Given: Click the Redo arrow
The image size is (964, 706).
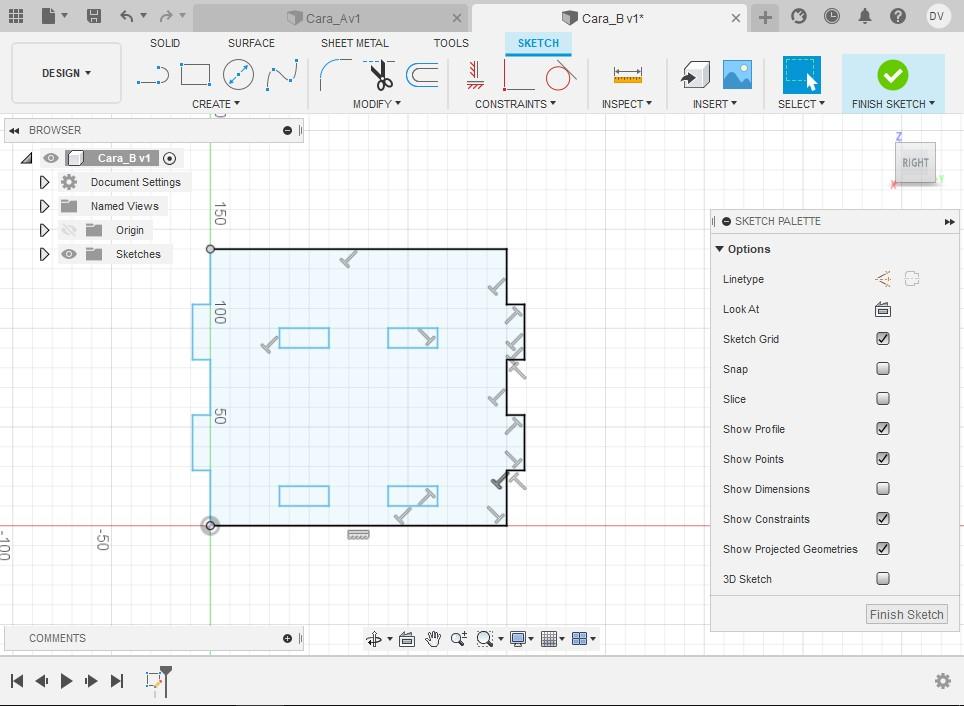Looking at the screenshot, I should pyautogui.click(x=166, y=16).
